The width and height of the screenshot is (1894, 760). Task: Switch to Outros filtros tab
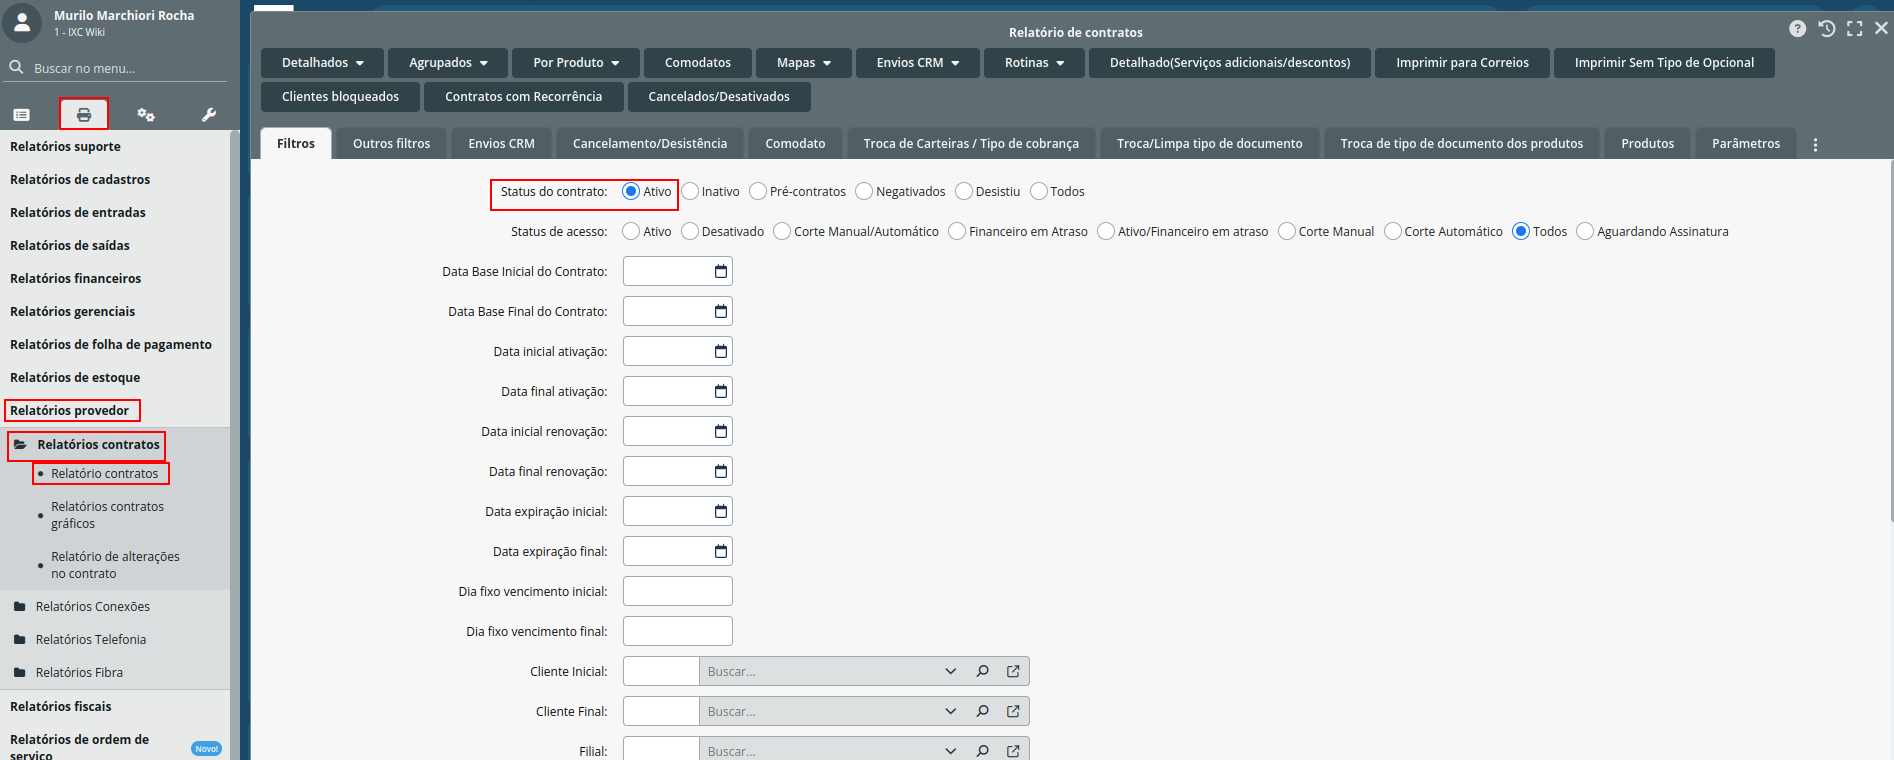(392, 143)
